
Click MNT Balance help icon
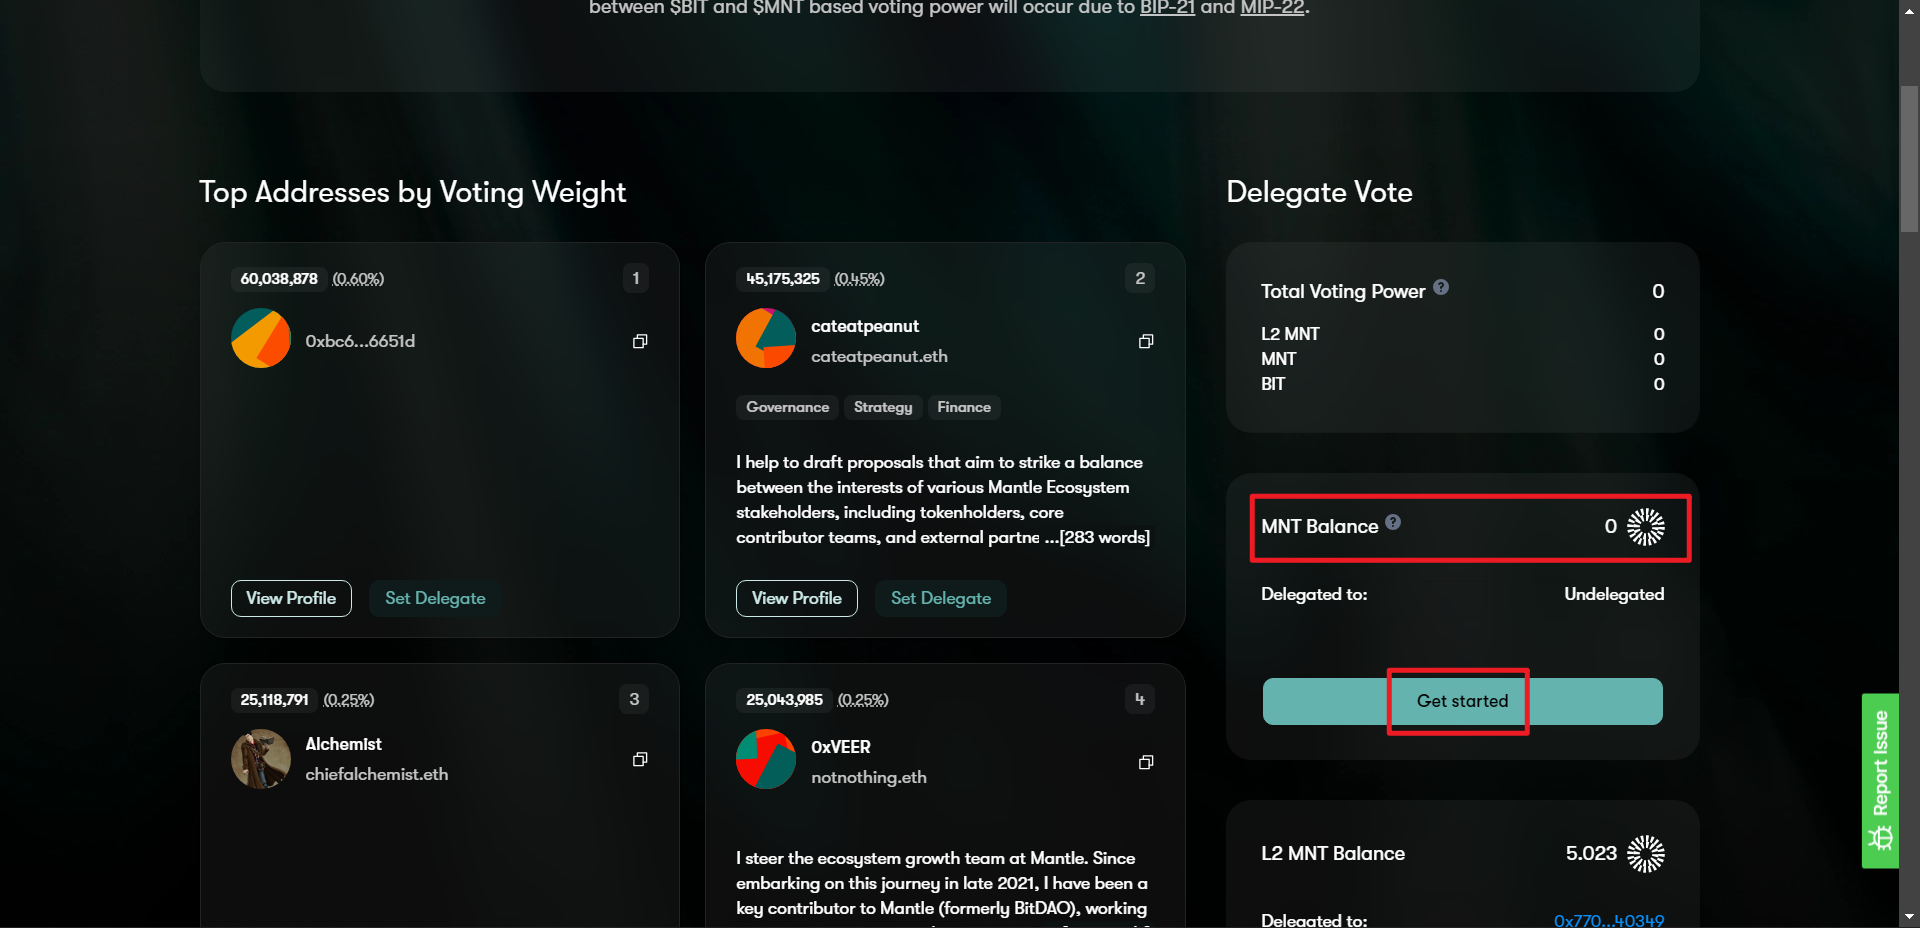click(x=1393, y=522)
